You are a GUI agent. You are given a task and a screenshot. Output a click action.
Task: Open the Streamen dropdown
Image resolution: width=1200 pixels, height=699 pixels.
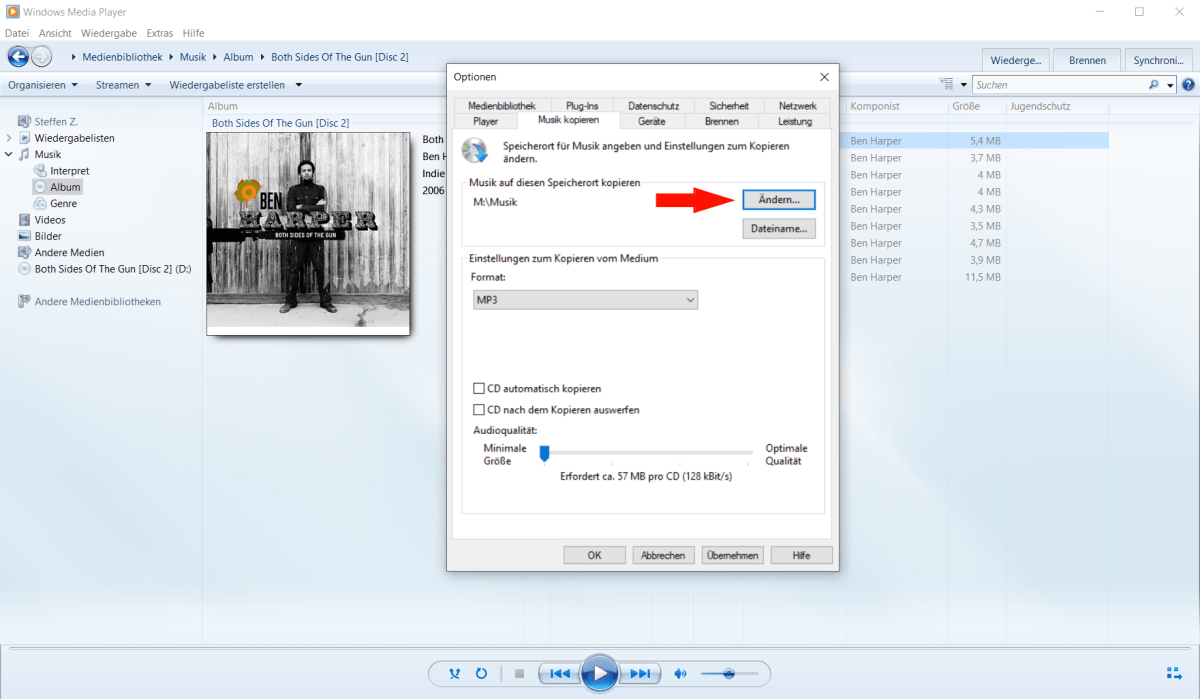(123, 85)
